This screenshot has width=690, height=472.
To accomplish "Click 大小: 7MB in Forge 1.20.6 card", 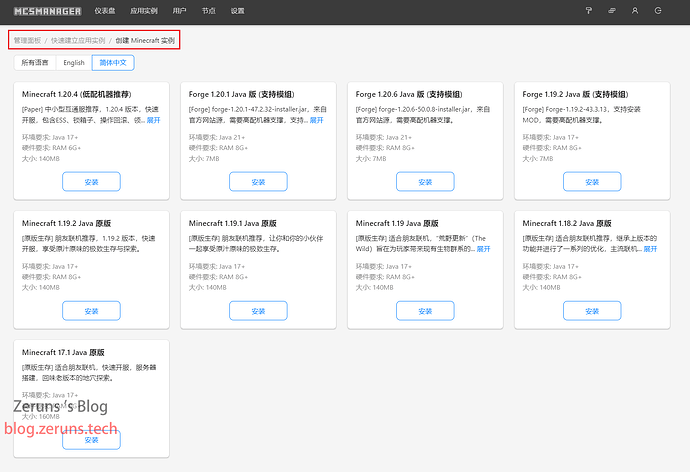I will point(371,158).
